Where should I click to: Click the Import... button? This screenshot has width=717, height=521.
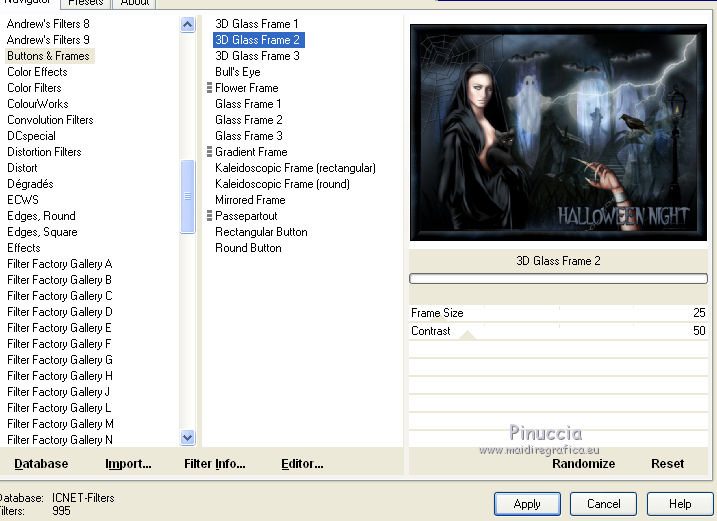click(x=128, y=464)
